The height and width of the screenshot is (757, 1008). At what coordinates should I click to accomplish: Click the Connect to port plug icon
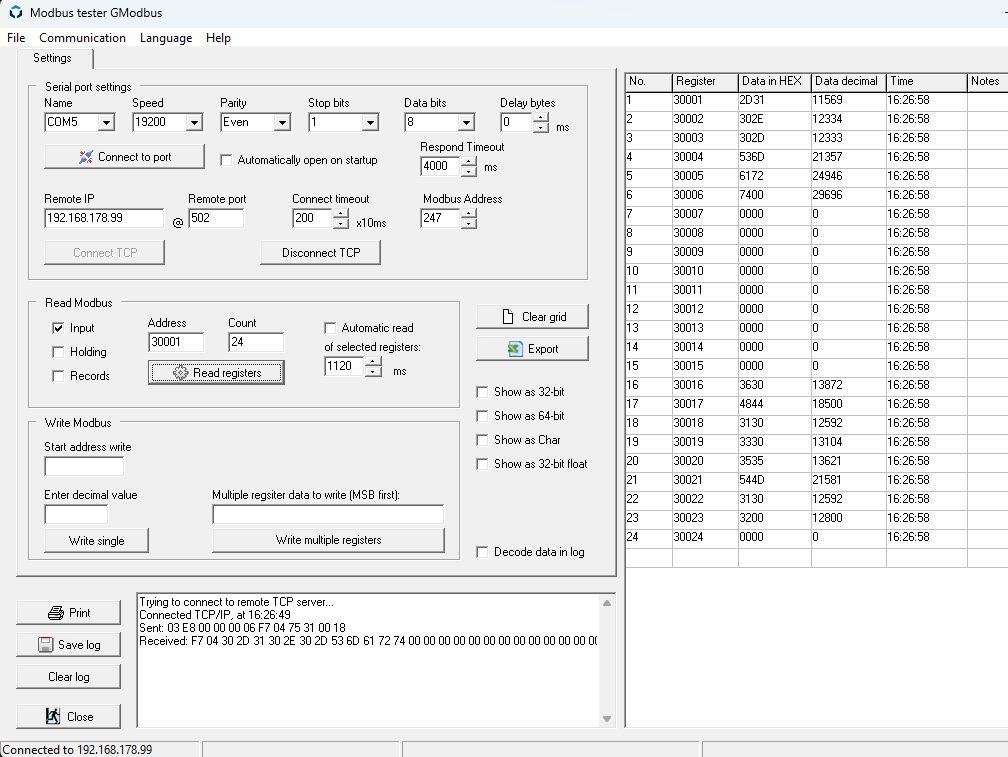[84, 157]
